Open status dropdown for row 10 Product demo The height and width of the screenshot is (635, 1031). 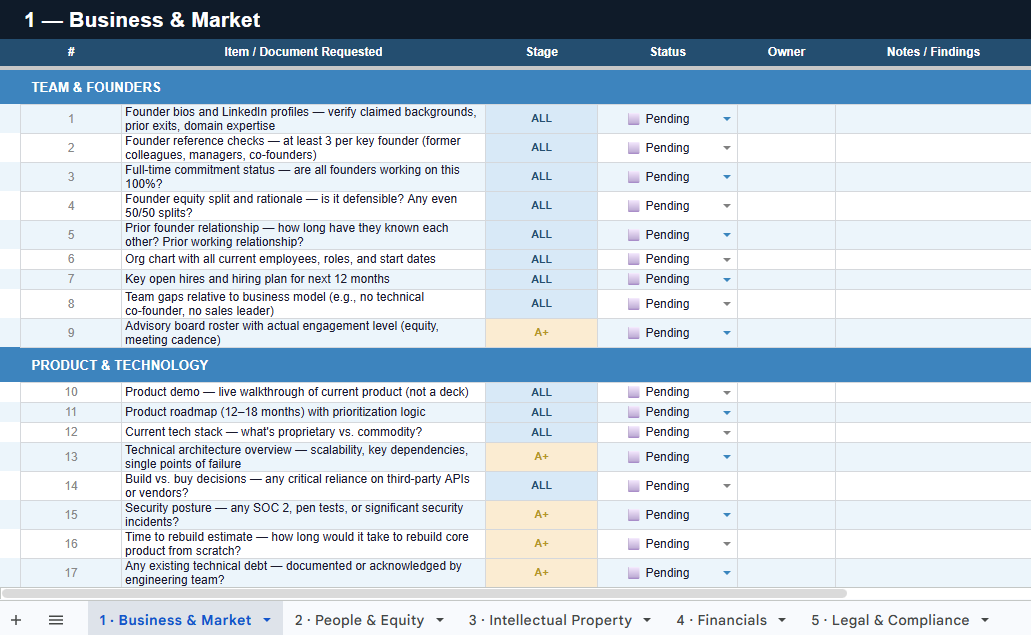click(x=727, y=392)
